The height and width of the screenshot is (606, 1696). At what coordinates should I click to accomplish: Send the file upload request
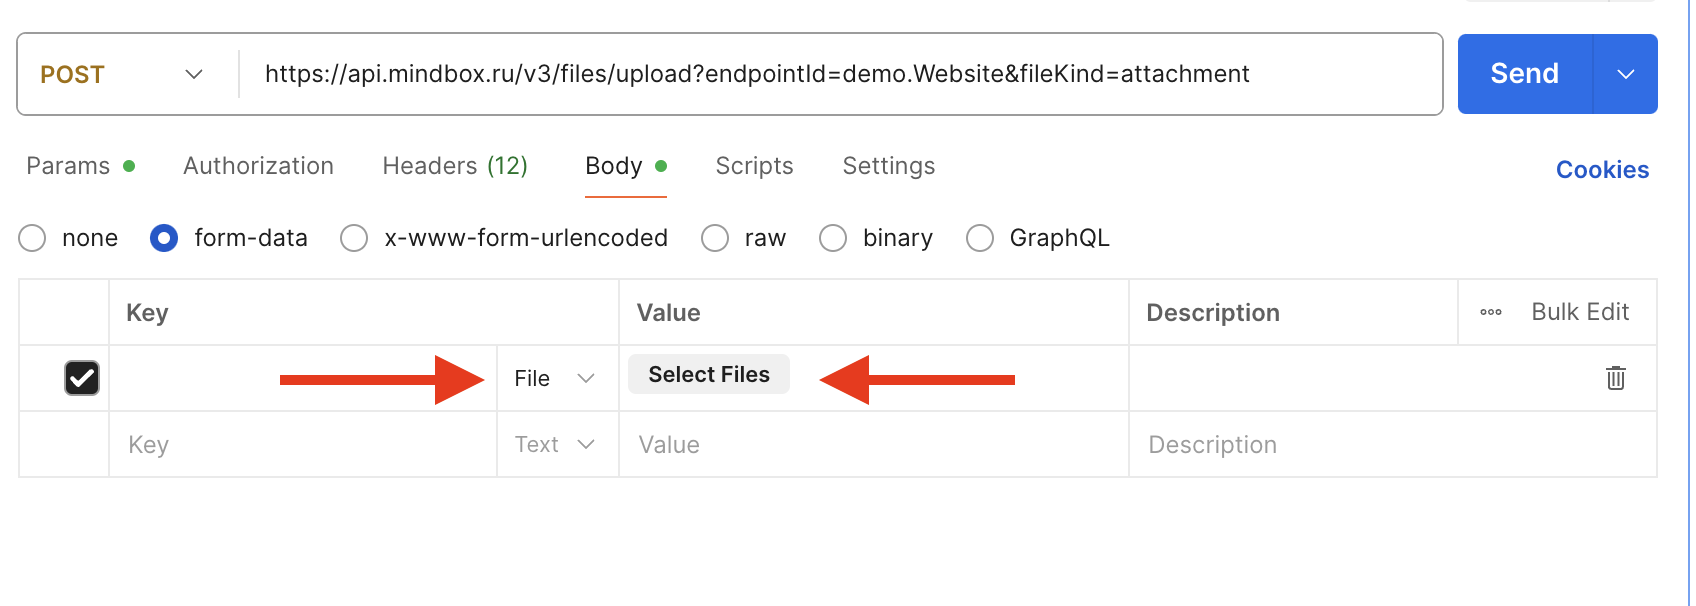(1523, 73)
